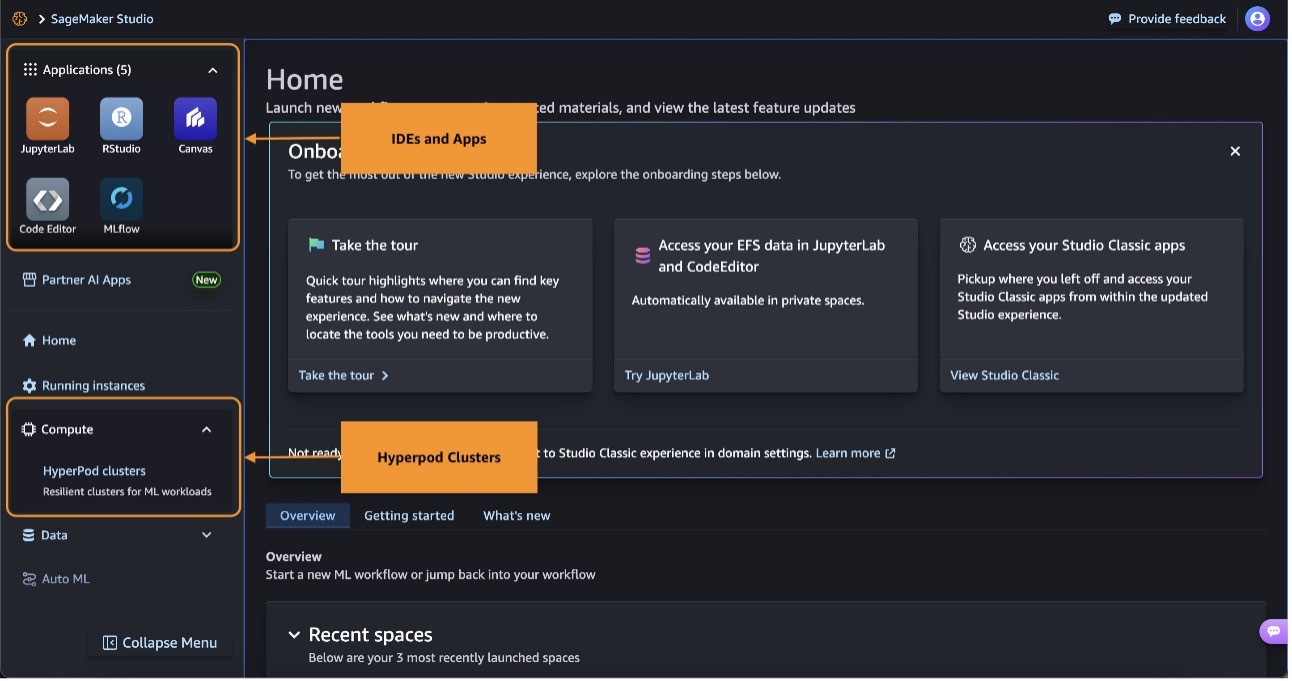
Task: Collapse the Applications section
Action: (212, 70)
